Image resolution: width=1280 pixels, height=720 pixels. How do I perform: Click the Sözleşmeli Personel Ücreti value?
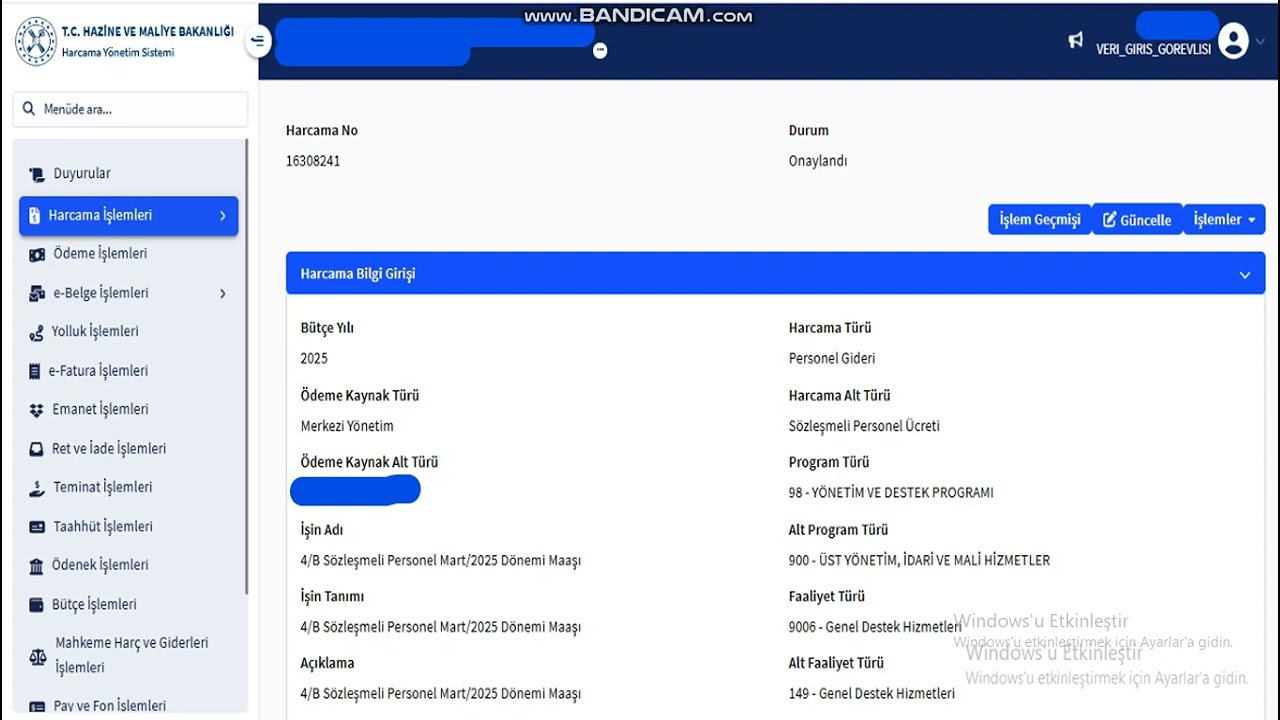point(864,426)
